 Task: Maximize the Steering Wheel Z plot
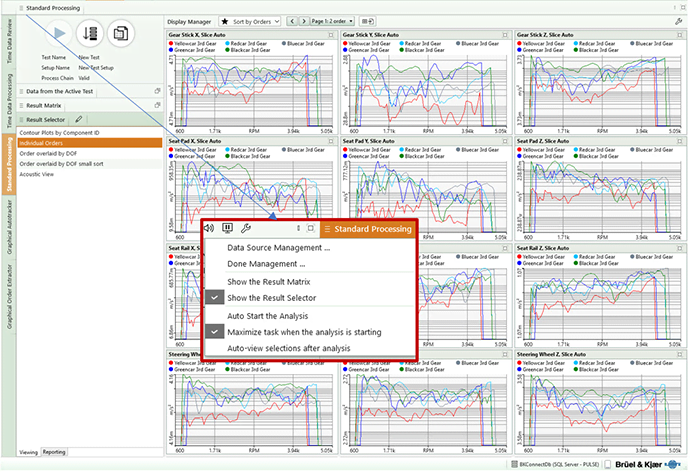pyautogui.click(x=680, y=354)
